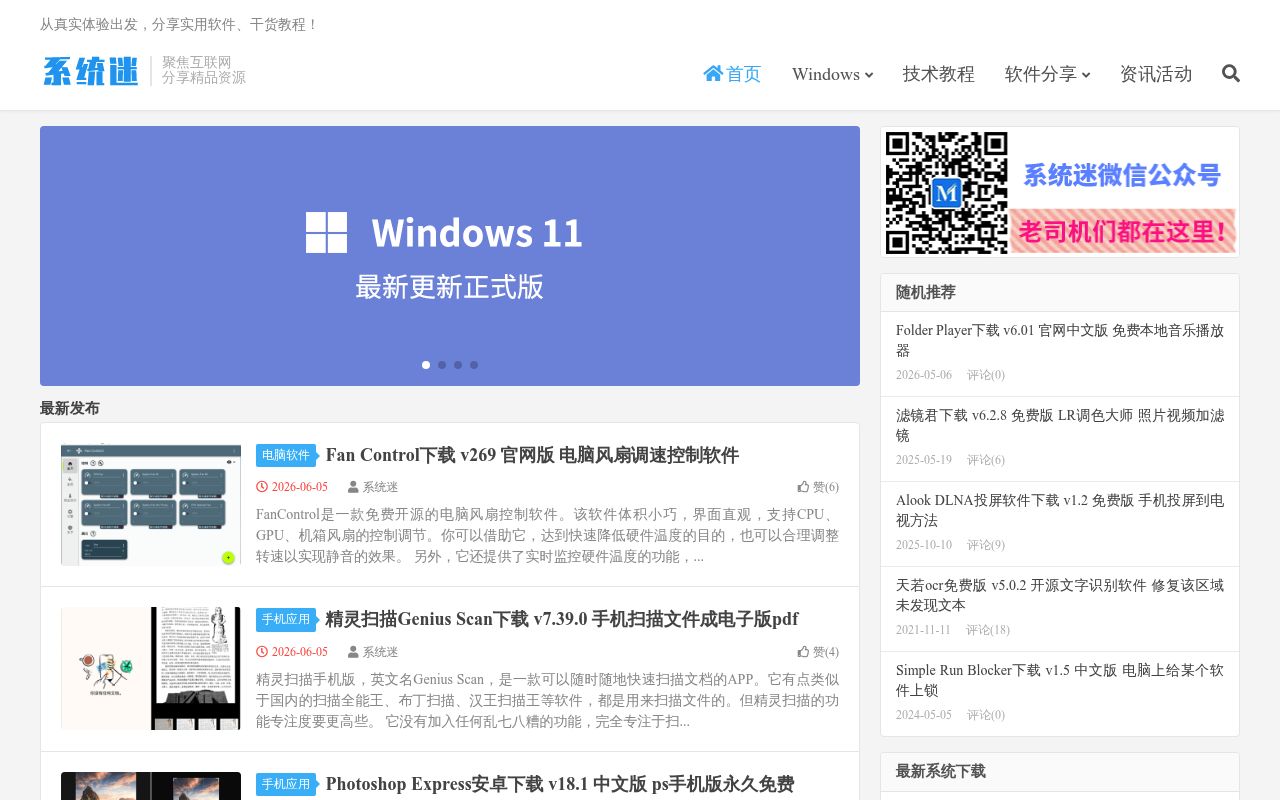This screenshot has height=800, width=1280.
Task: Click the 最新系统下载 section heading
Action: (941, 771)
